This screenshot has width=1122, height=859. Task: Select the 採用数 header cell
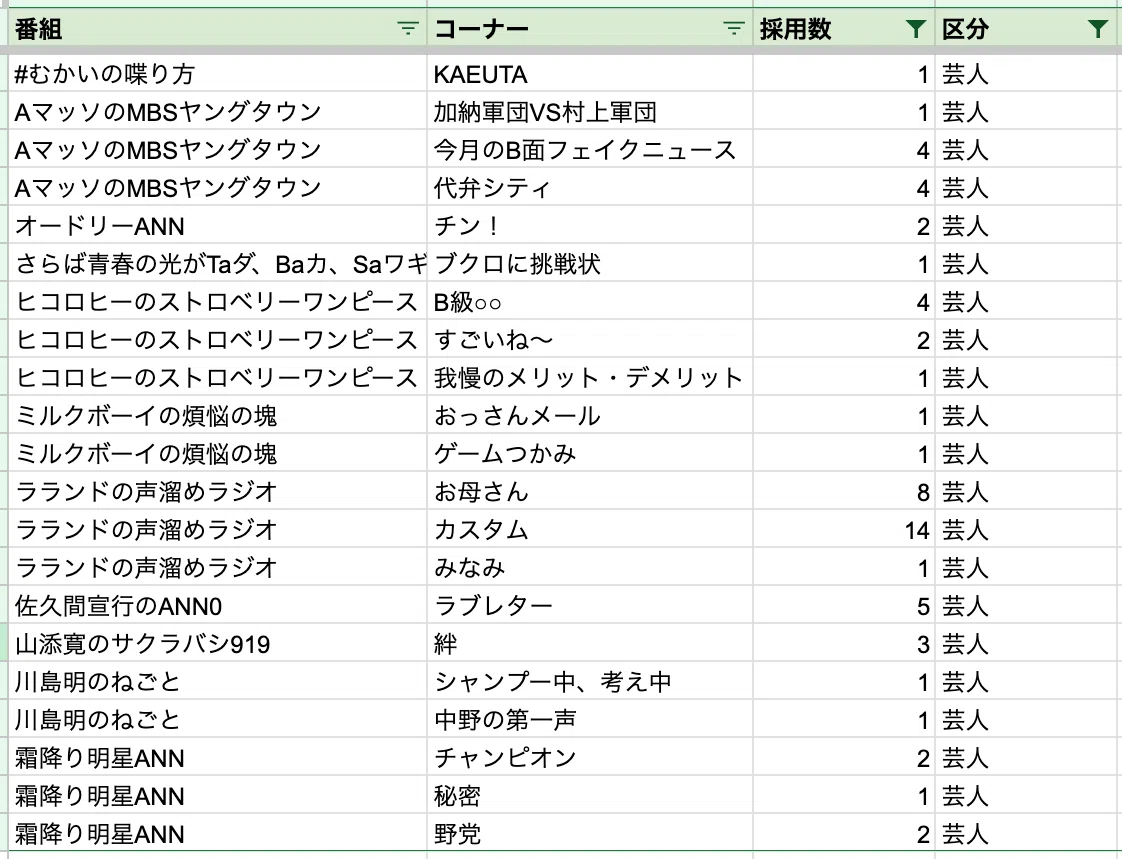844,29
